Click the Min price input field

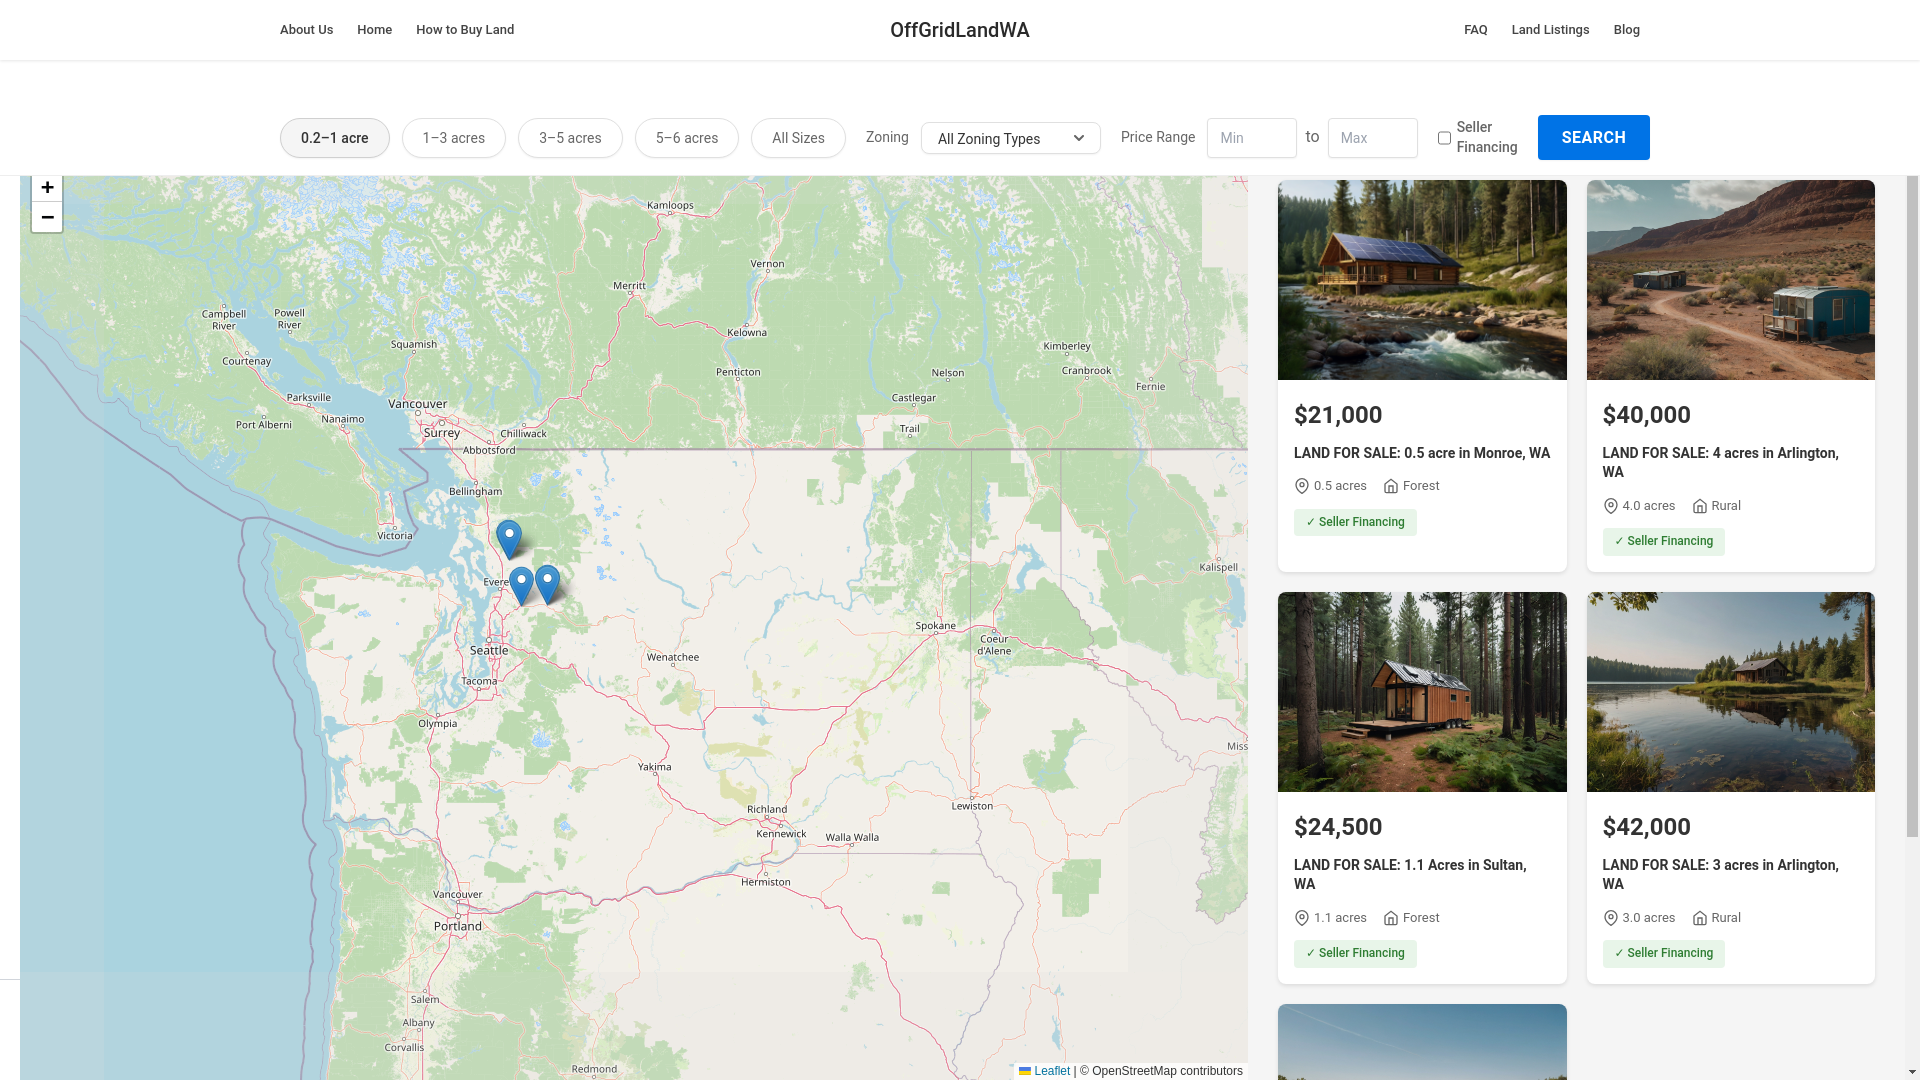coord(1252,138)
